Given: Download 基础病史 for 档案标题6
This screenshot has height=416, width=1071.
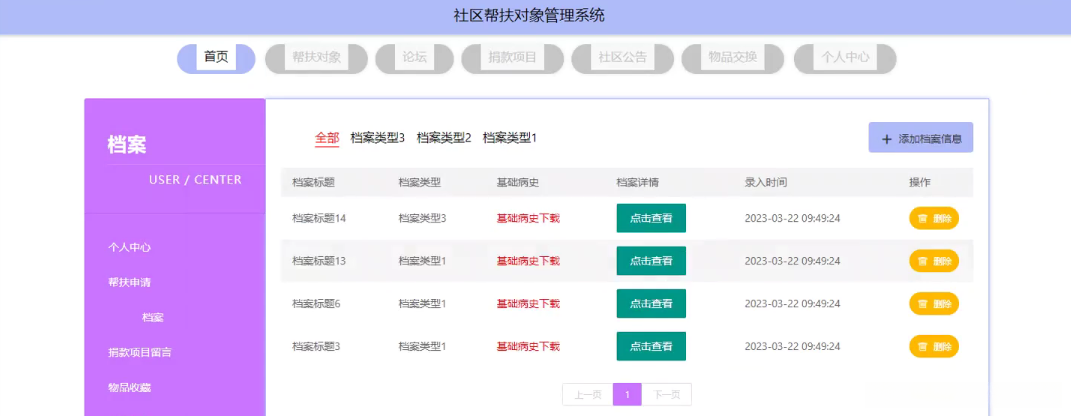Looking at the screenshot, I should point(528,304).
